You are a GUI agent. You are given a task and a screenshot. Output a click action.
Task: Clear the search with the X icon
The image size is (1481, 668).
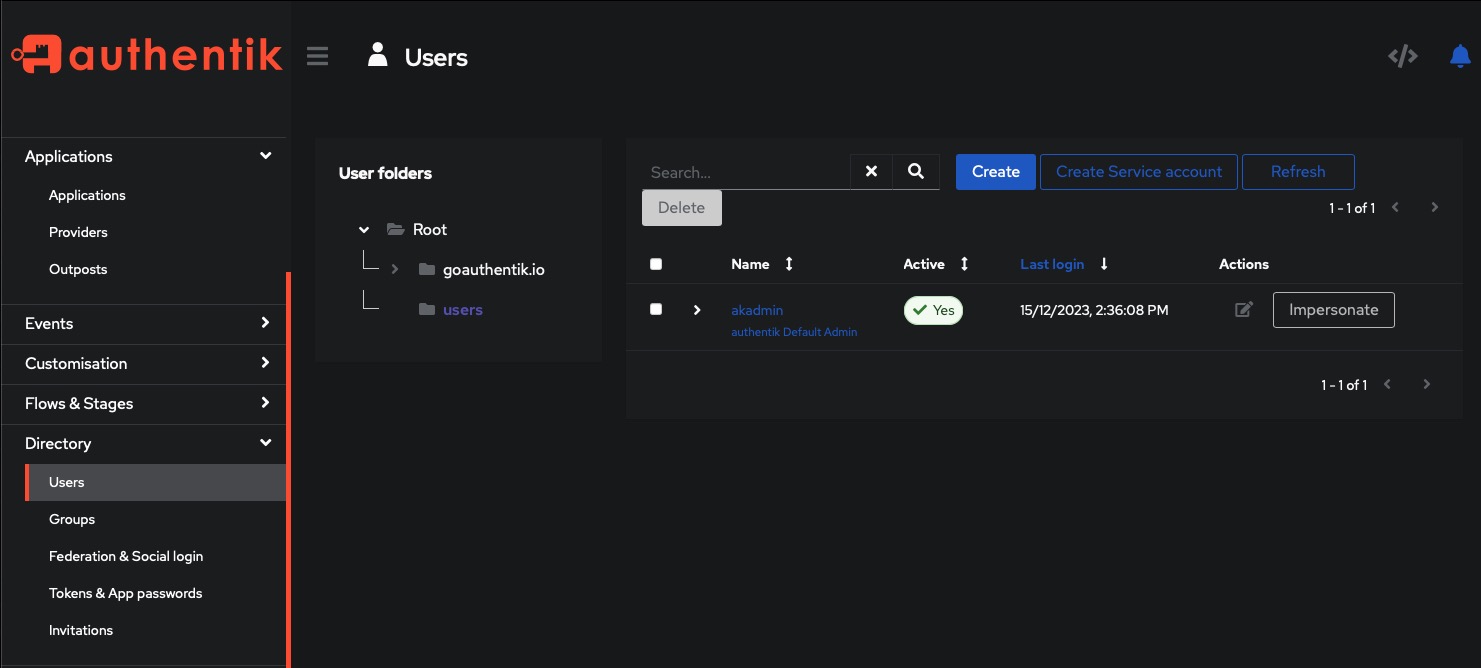[870, 171]
